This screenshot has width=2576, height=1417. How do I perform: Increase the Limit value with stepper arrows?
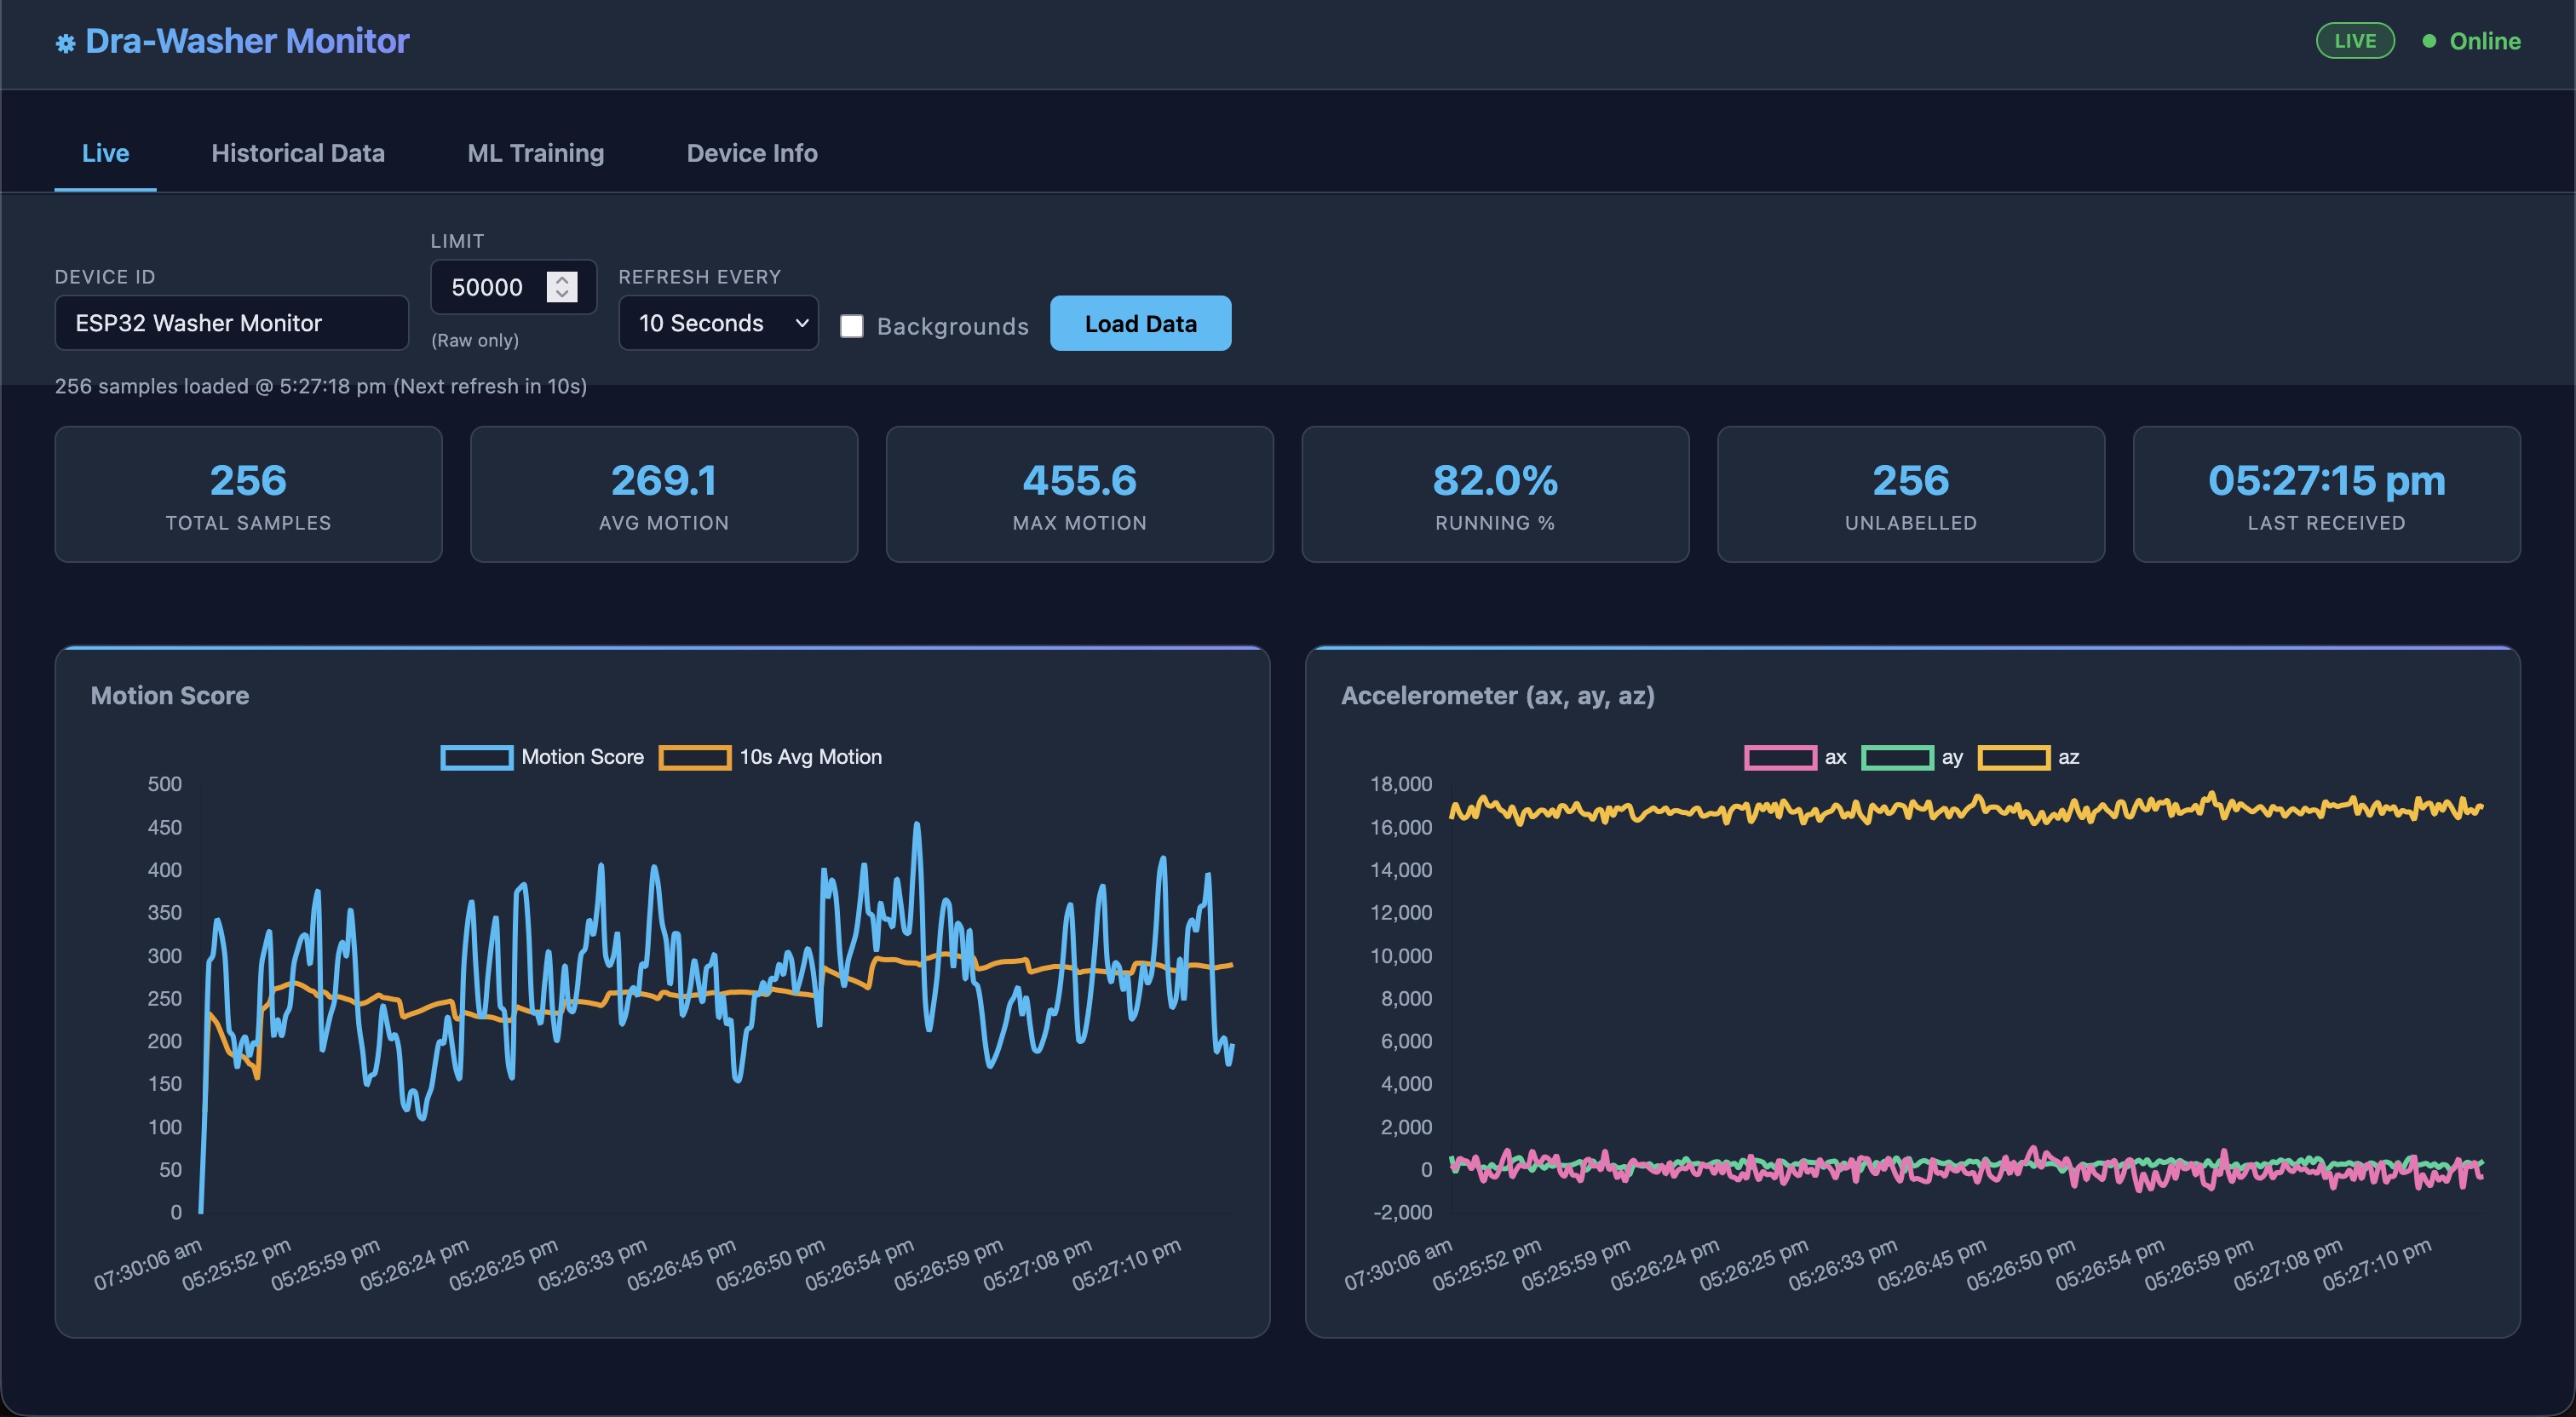coord(562,280)
